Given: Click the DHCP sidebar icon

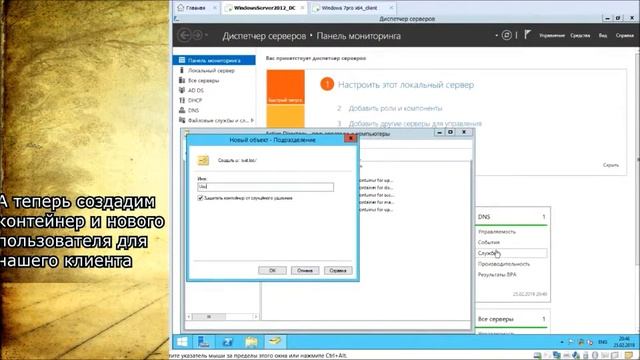Looking at the screenshot, I should [182, 100].
